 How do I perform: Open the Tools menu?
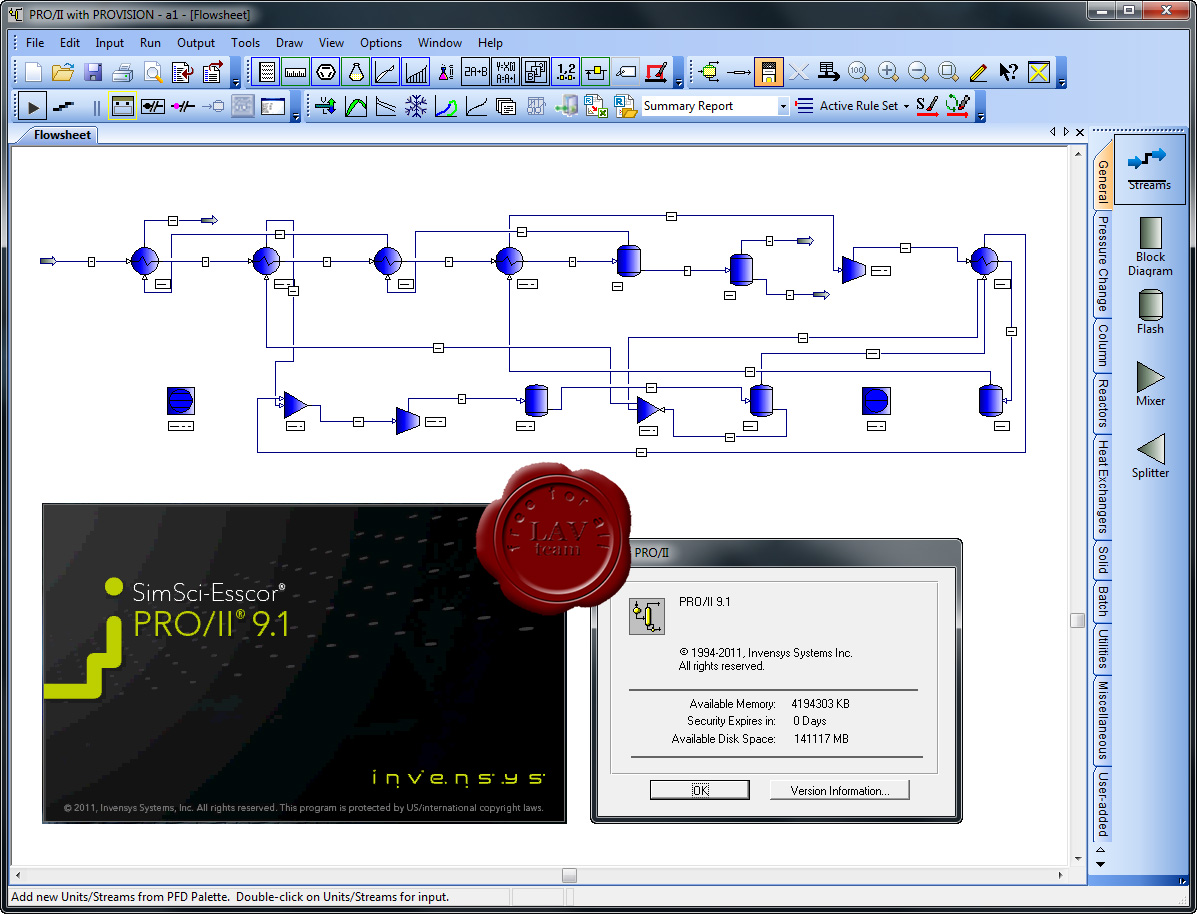(246, 43)
